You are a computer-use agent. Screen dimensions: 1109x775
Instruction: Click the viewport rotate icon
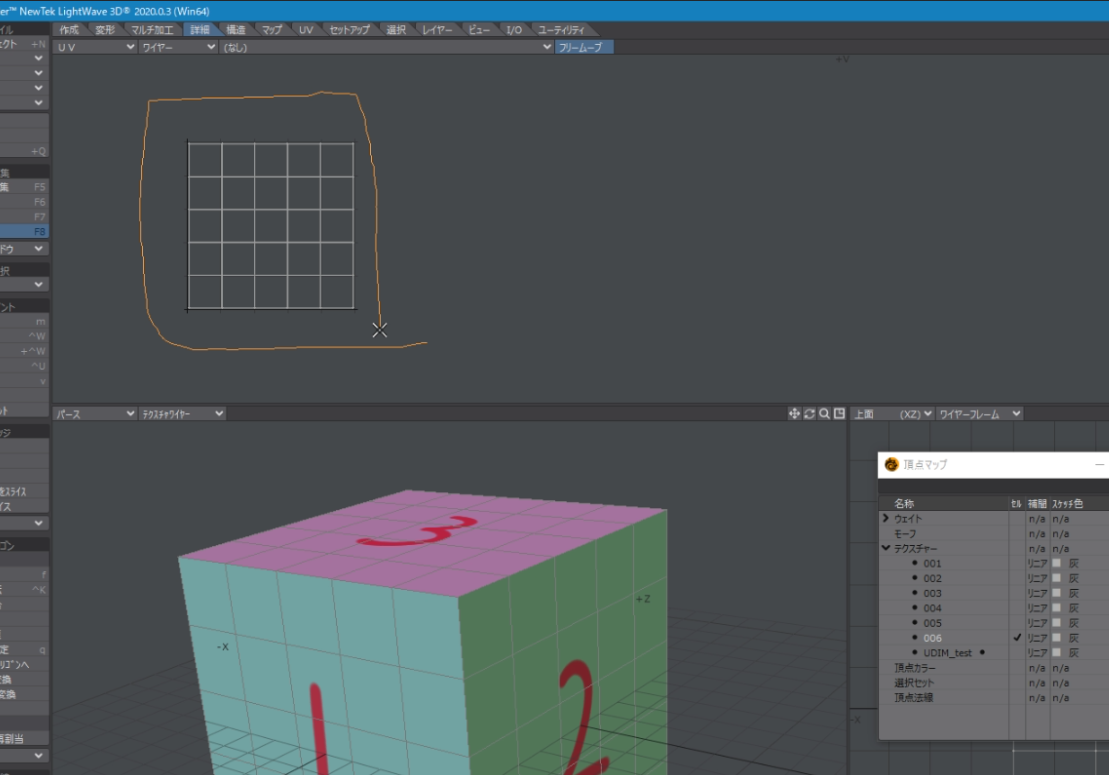click(809, 414)
